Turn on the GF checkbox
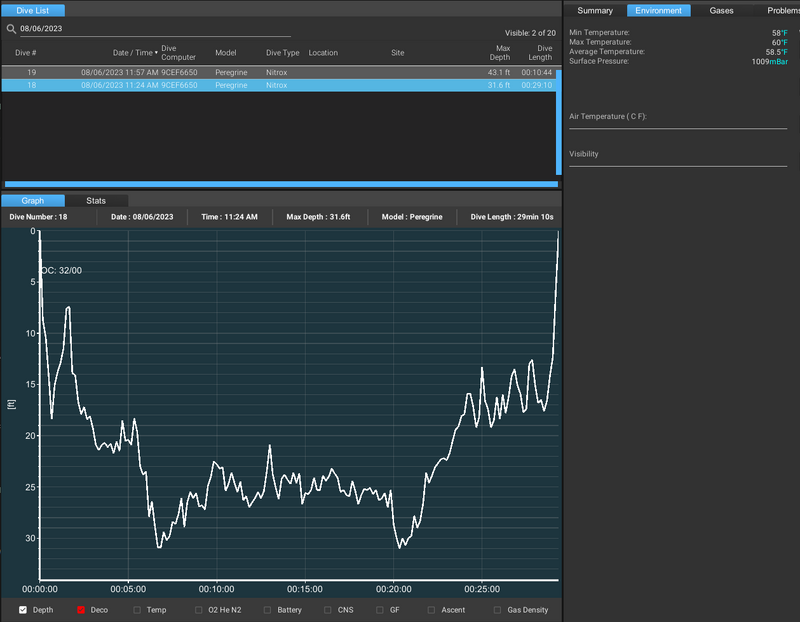 (380, 609)
